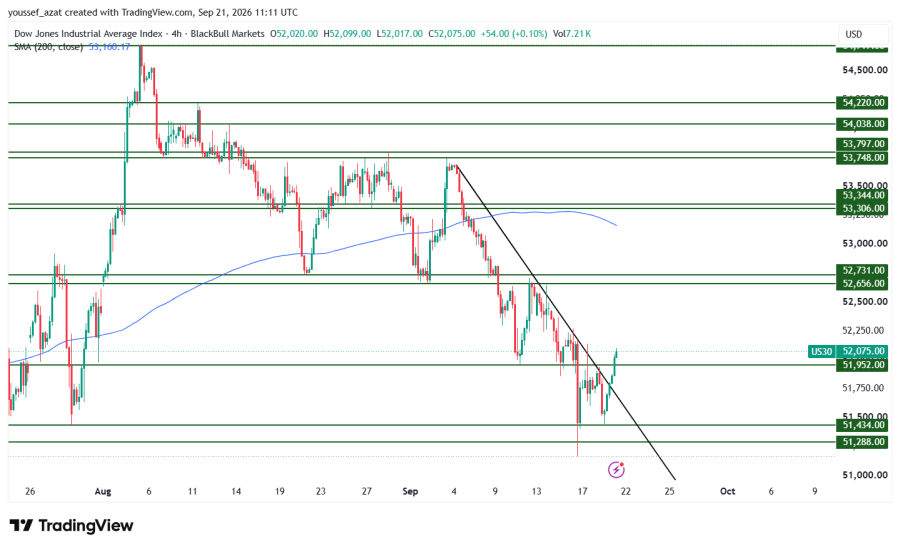
Task: Click the 51,952.00 support label
Action: pyautogui.click(x=863, y=365)
